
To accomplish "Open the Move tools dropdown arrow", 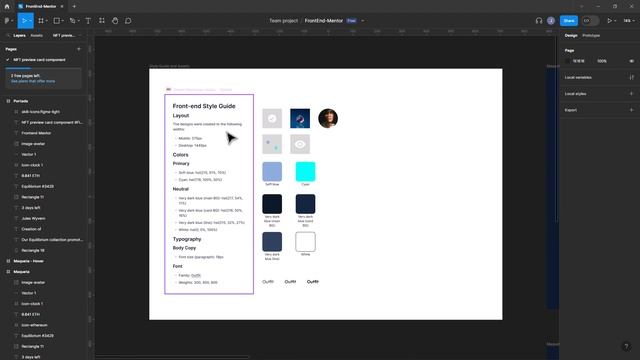I will (31, 21).
